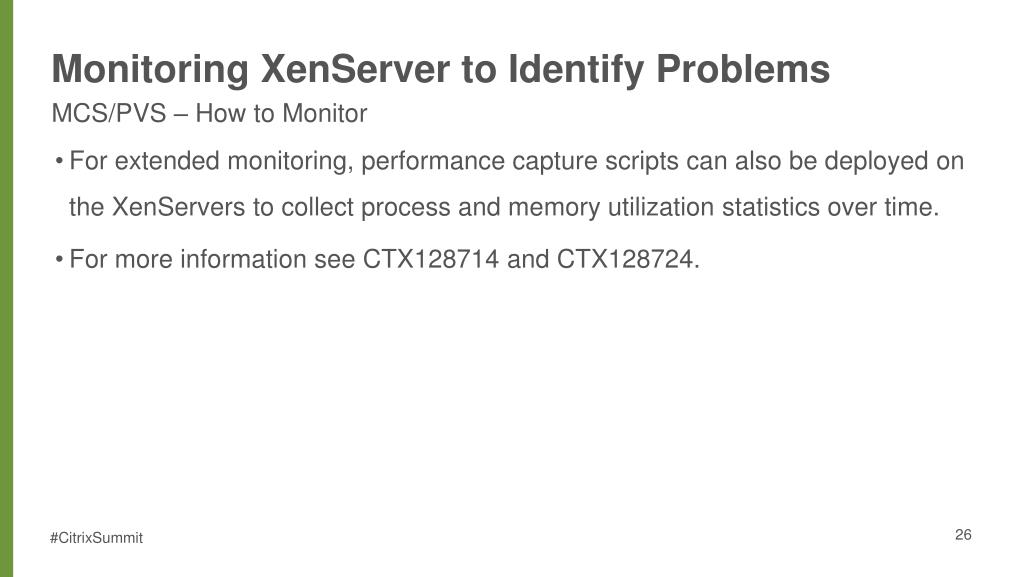Click the #CitrixSummit hashtag footer

(96, 538)
